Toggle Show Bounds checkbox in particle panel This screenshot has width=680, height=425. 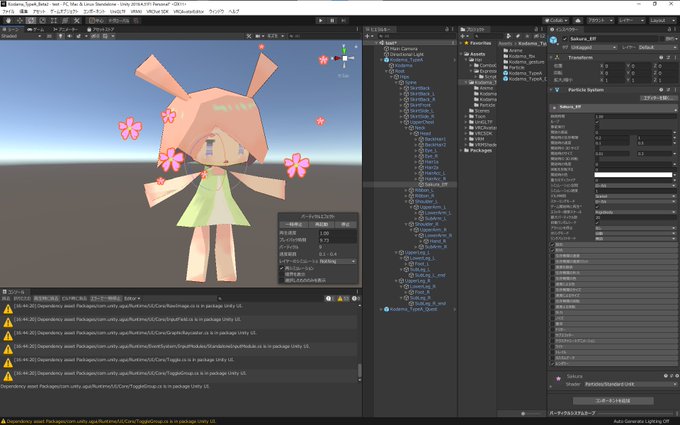pos(281,275)
